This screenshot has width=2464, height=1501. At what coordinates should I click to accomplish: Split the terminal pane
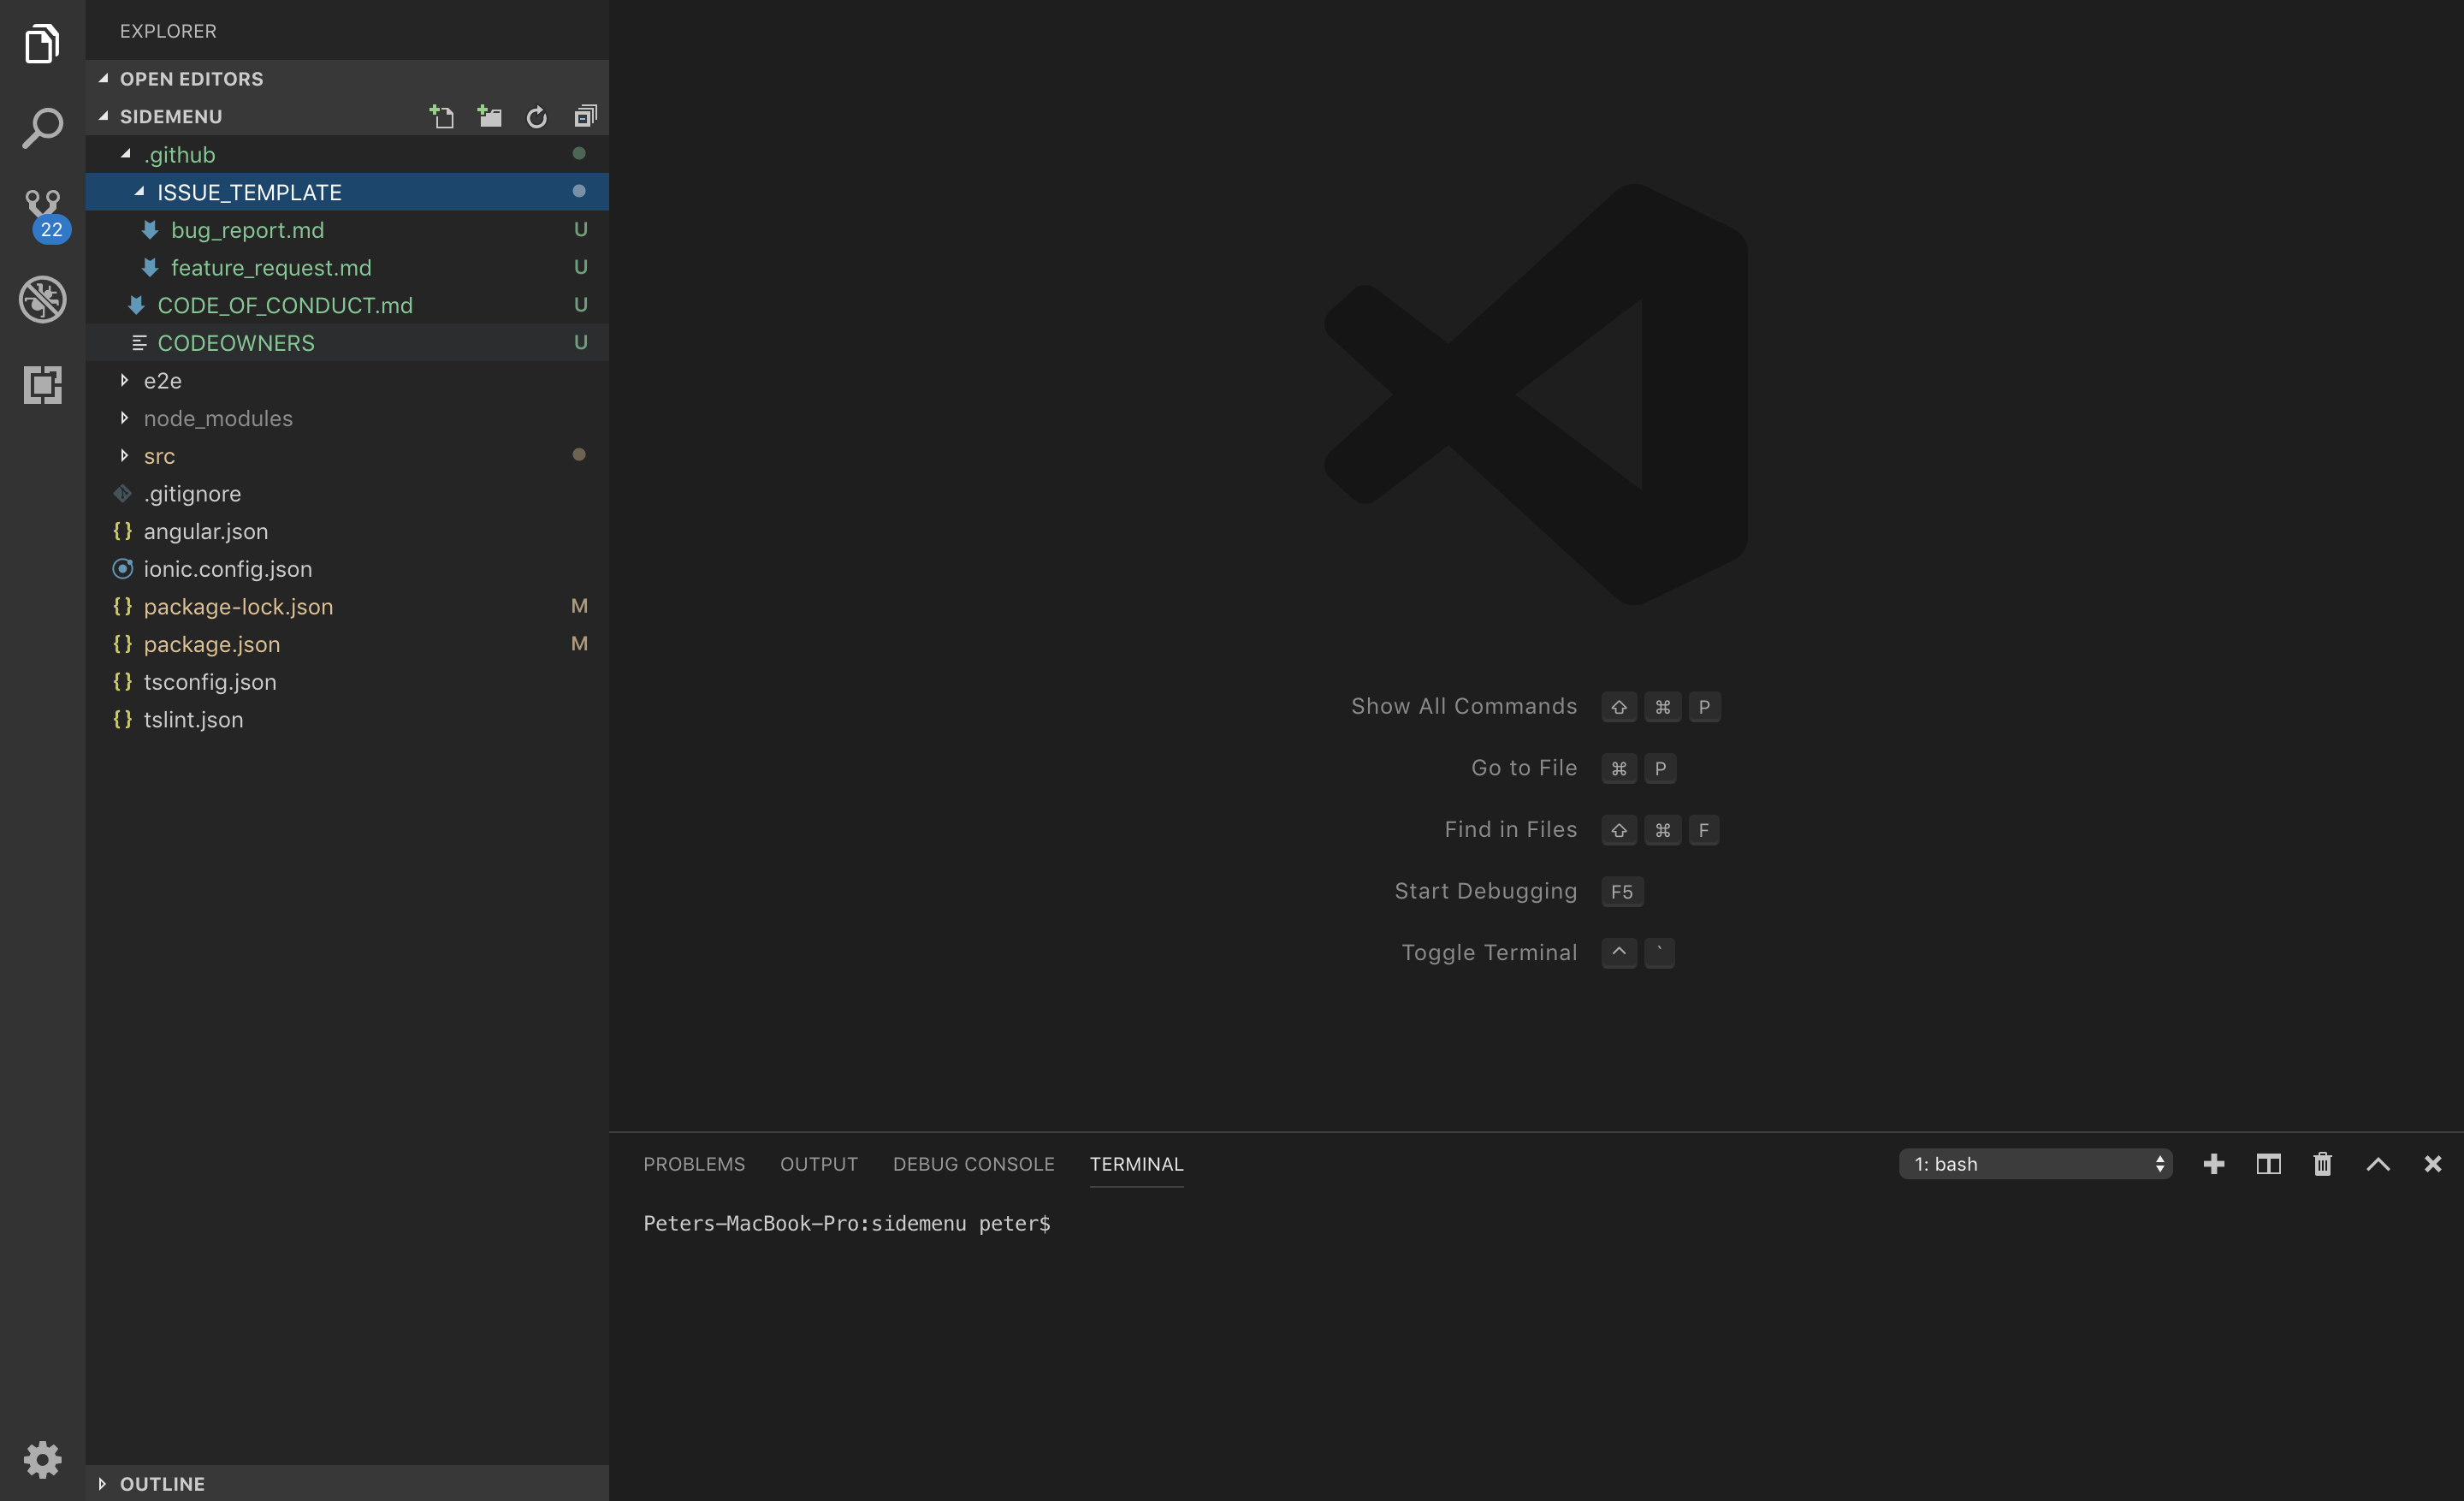[2268, 1164]
